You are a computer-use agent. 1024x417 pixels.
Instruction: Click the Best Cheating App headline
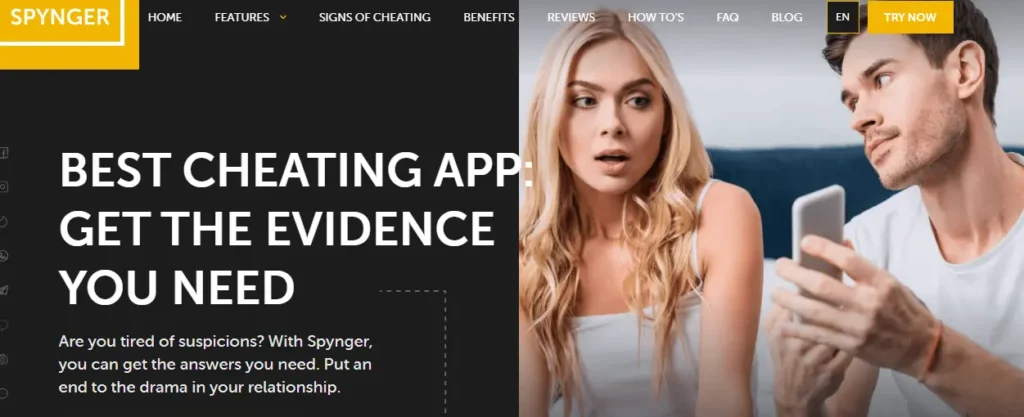click(296, 228)
